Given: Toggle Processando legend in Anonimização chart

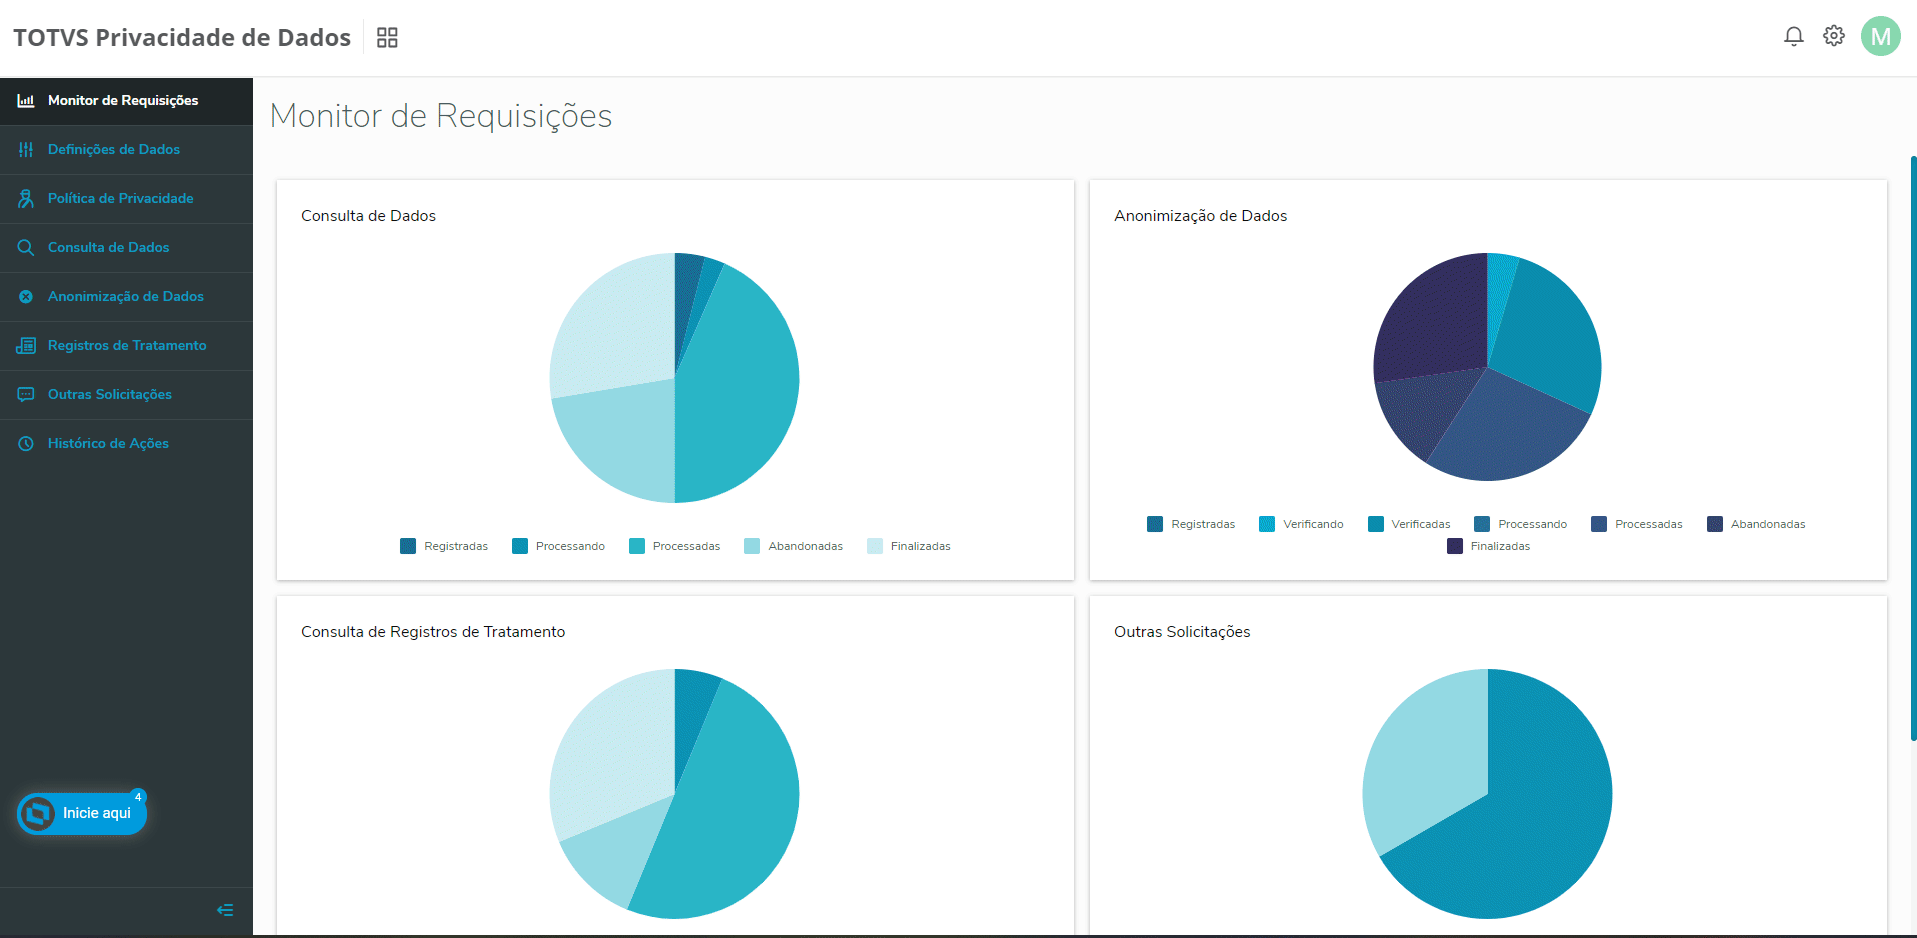Looking at the screenshot, I should pyautogui.click(x=1520, y=524).
